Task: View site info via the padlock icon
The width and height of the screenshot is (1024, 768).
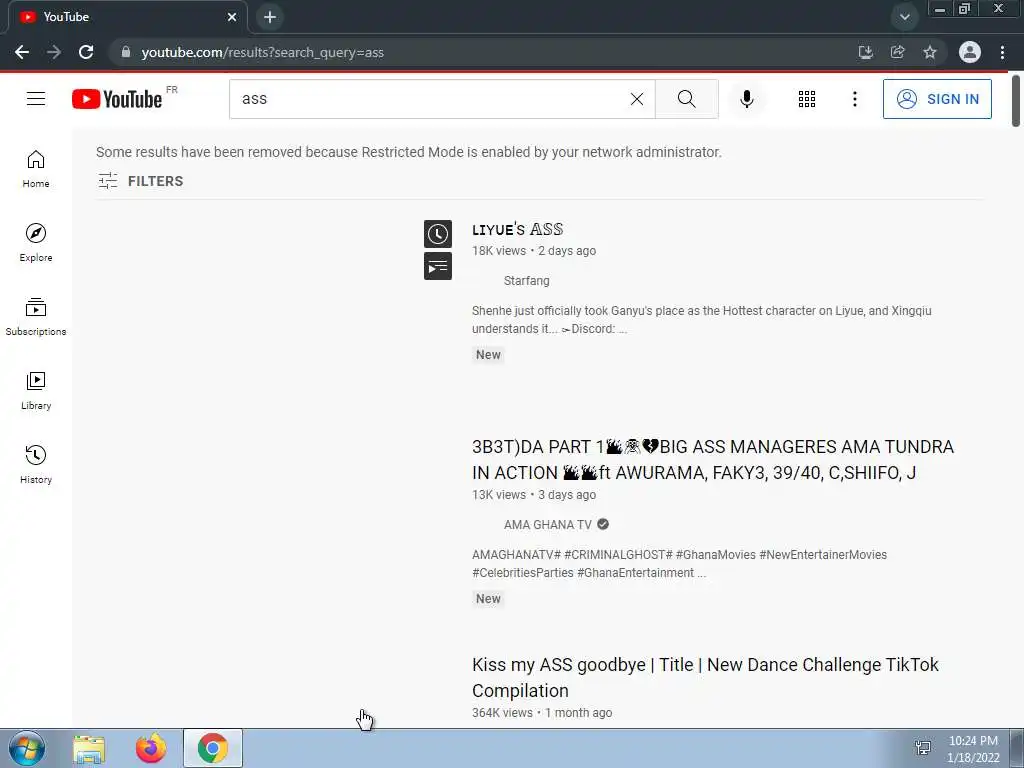Action: (125, 52)
